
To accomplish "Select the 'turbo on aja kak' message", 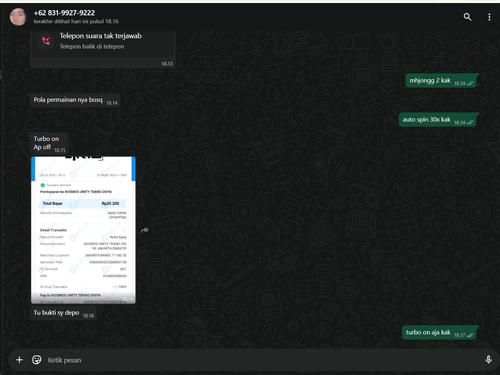I will click(439, 332).
